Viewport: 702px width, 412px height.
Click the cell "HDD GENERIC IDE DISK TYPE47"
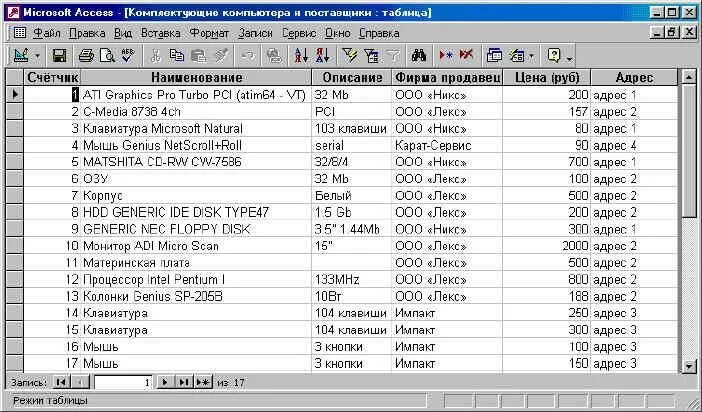coord(196,213)
